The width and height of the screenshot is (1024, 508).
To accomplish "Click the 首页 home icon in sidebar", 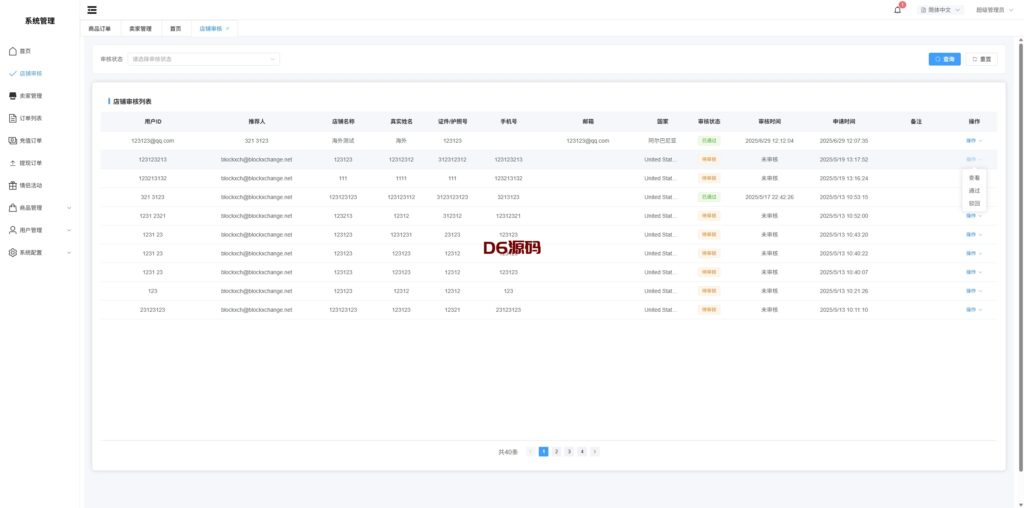I will 12,50.
